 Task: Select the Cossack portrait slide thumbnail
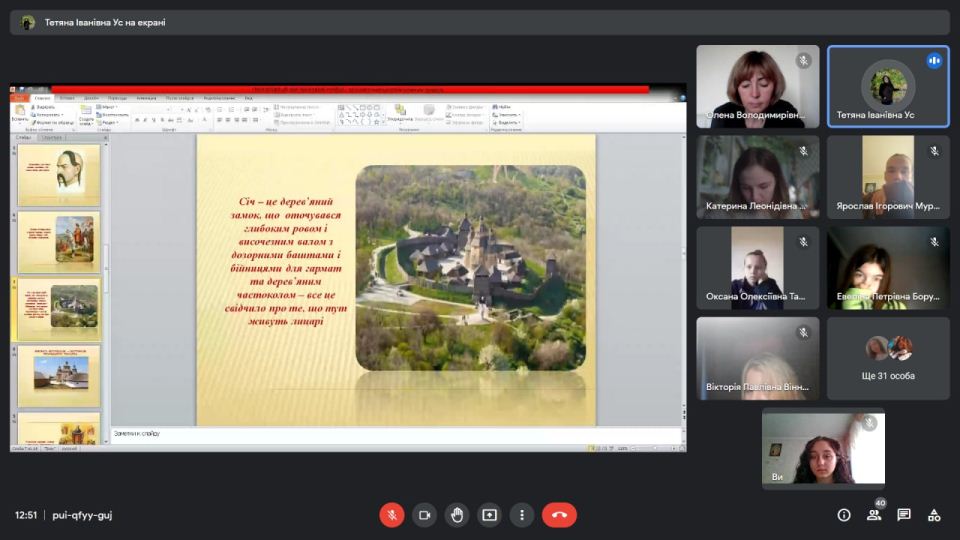point(59,175)
